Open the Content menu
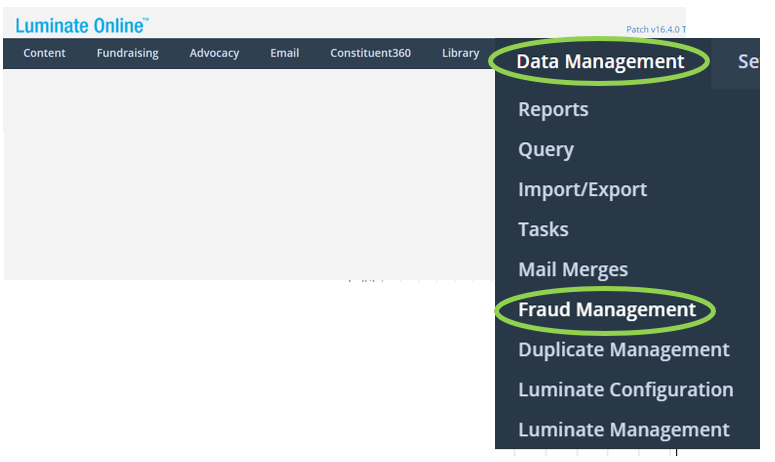 pos(44,53)
